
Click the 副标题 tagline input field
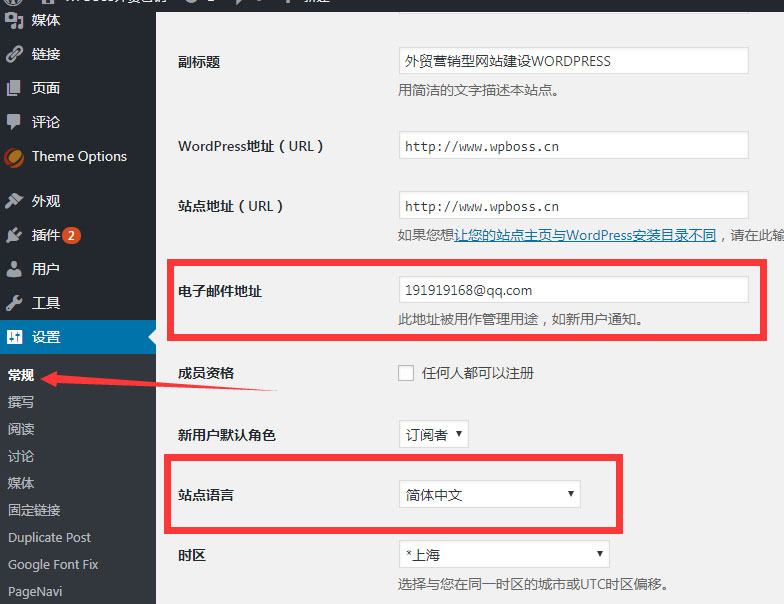click(574, 61)
